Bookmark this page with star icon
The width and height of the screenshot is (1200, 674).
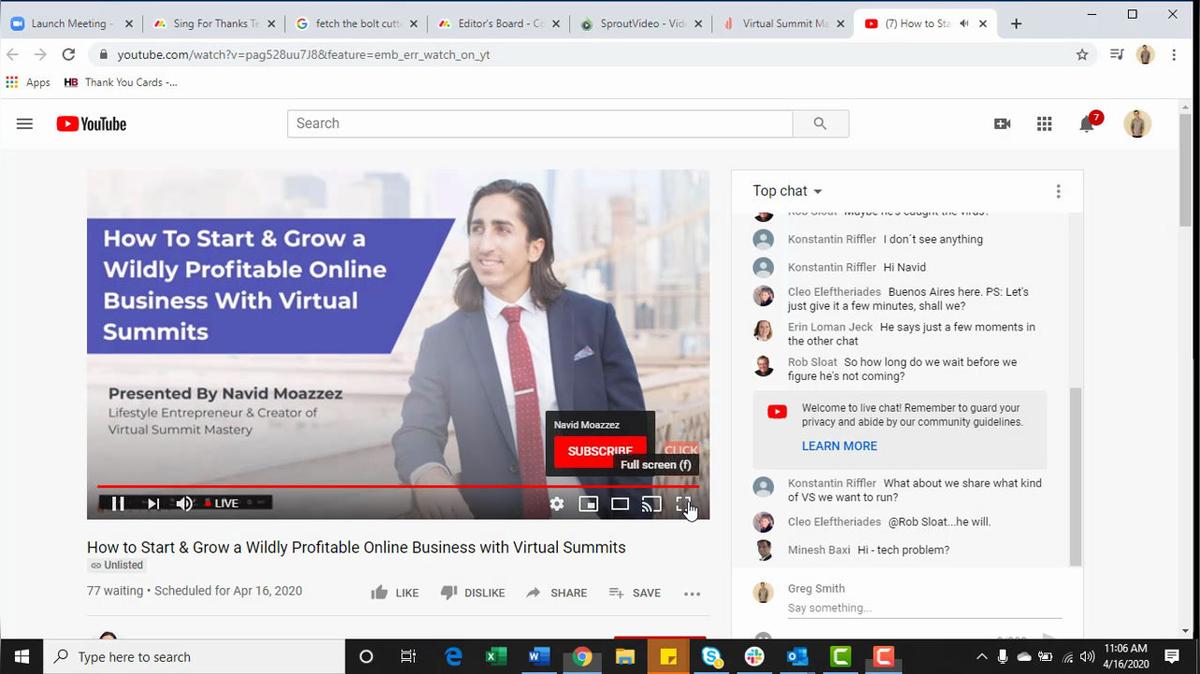pos(1082,55)
